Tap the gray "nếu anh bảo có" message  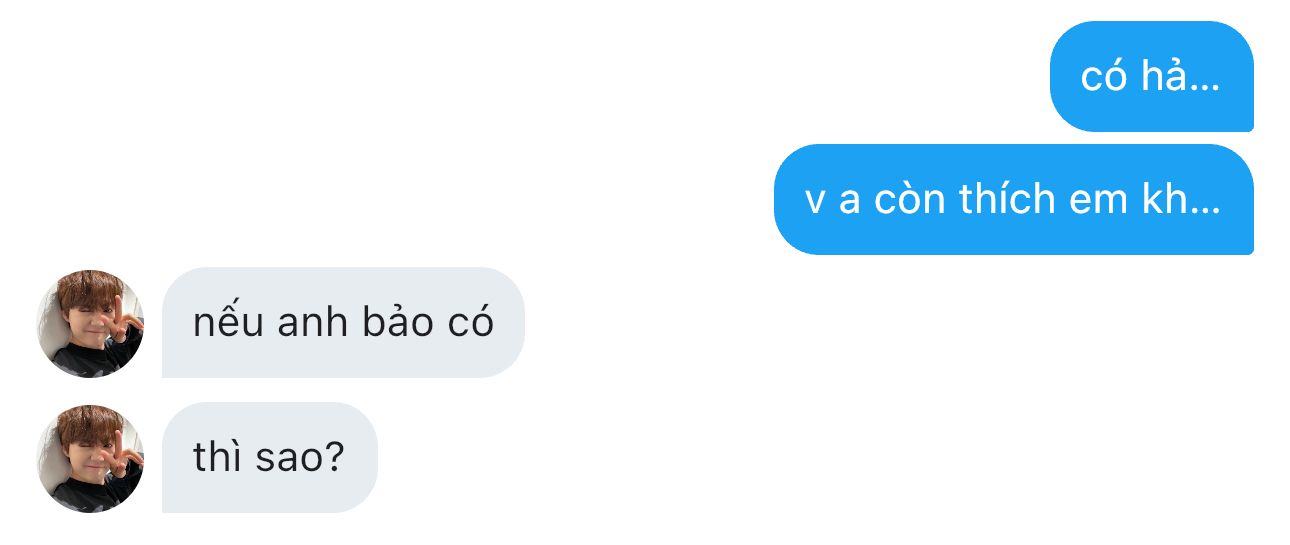coord(343,323)
